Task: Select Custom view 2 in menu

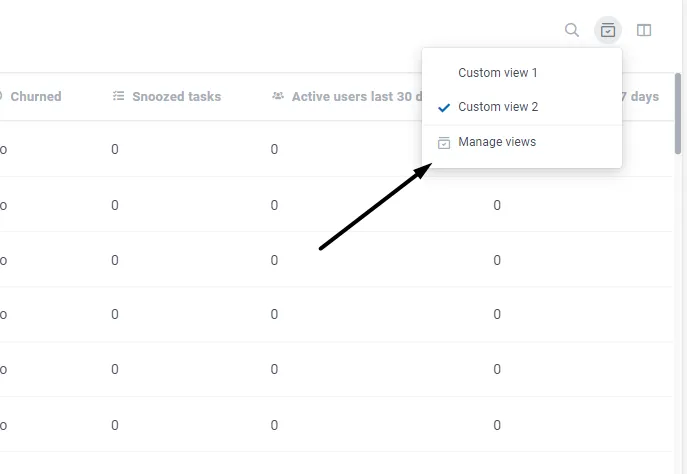Action: pyautogui.click(x=522, y=107)
